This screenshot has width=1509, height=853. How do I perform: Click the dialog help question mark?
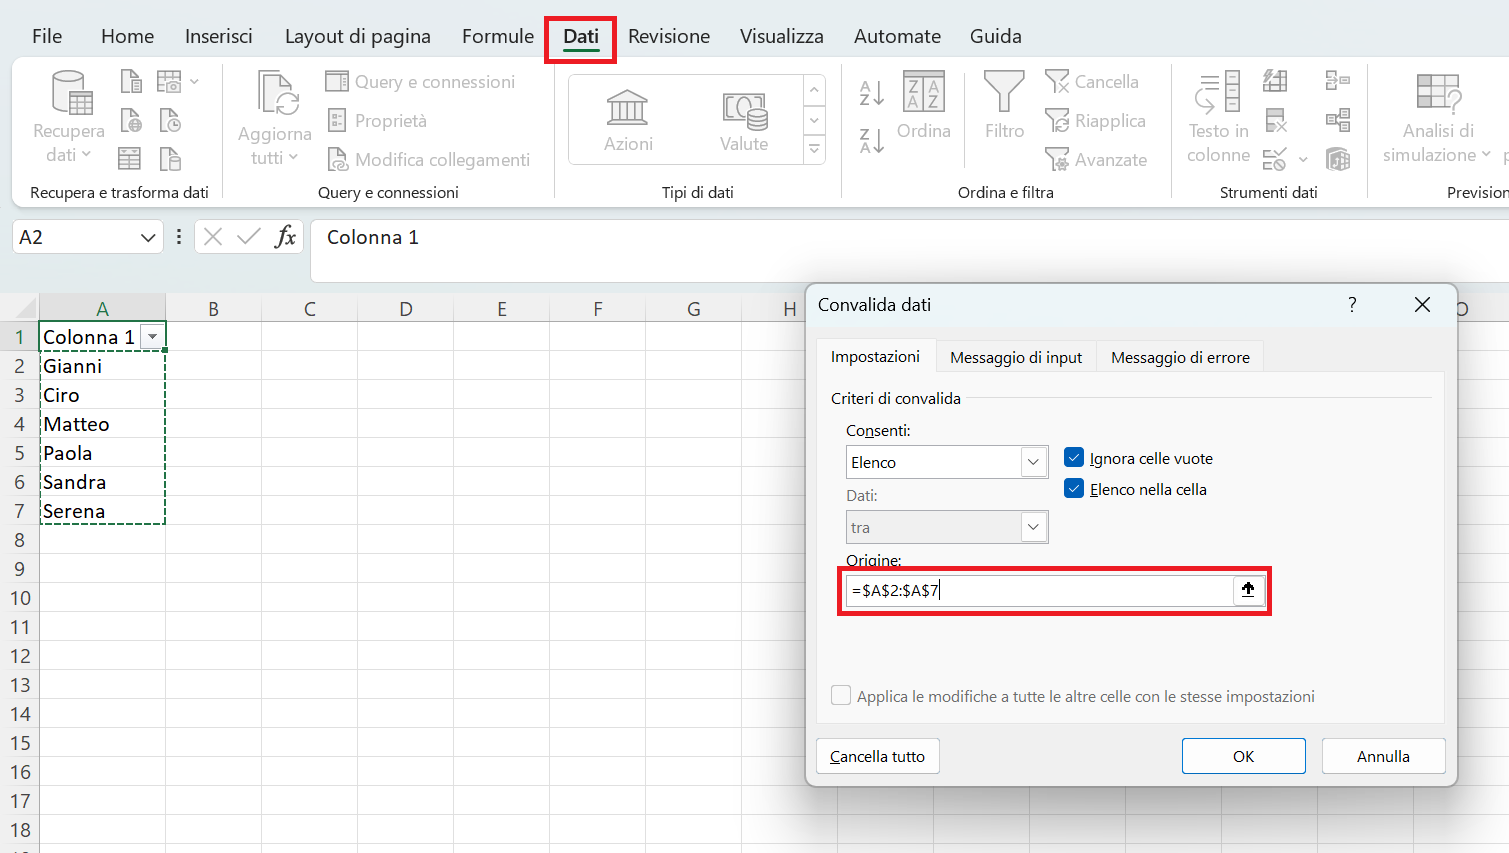(x=1352, y=304)
